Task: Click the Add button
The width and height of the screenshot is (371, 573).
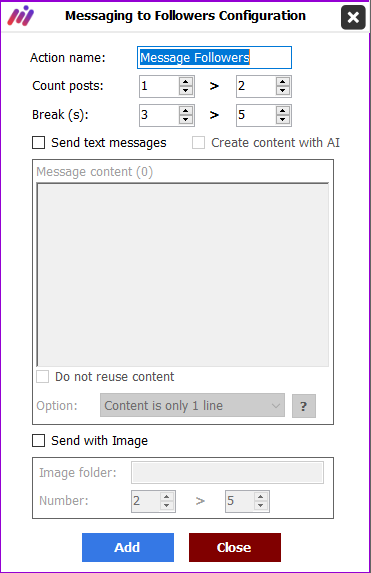Action: tap(128, 547)
